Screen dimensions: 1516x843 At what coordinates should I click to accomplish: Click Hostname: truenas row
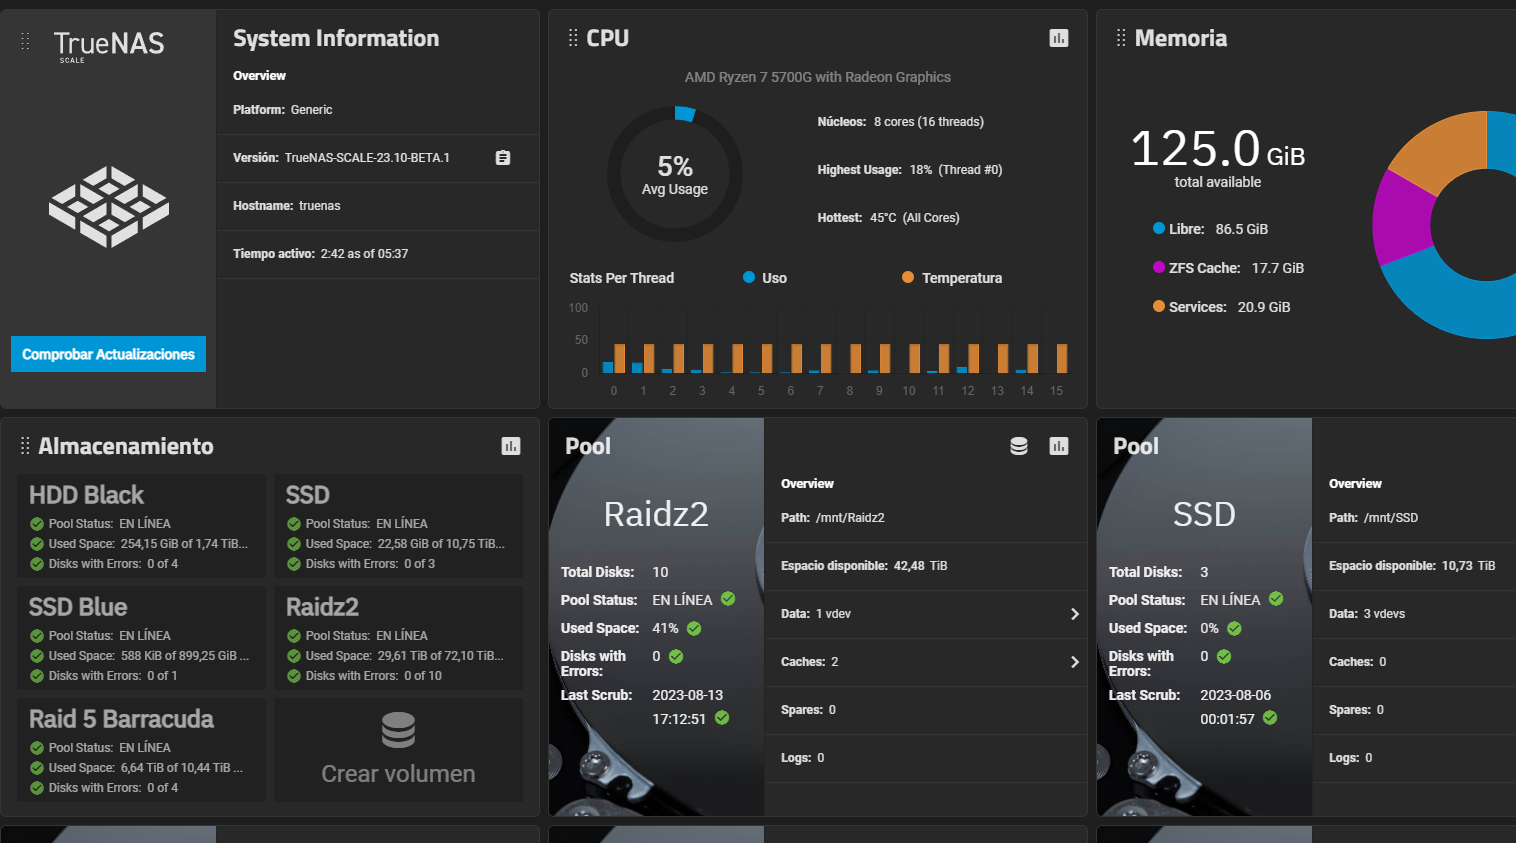click(378, 206)
